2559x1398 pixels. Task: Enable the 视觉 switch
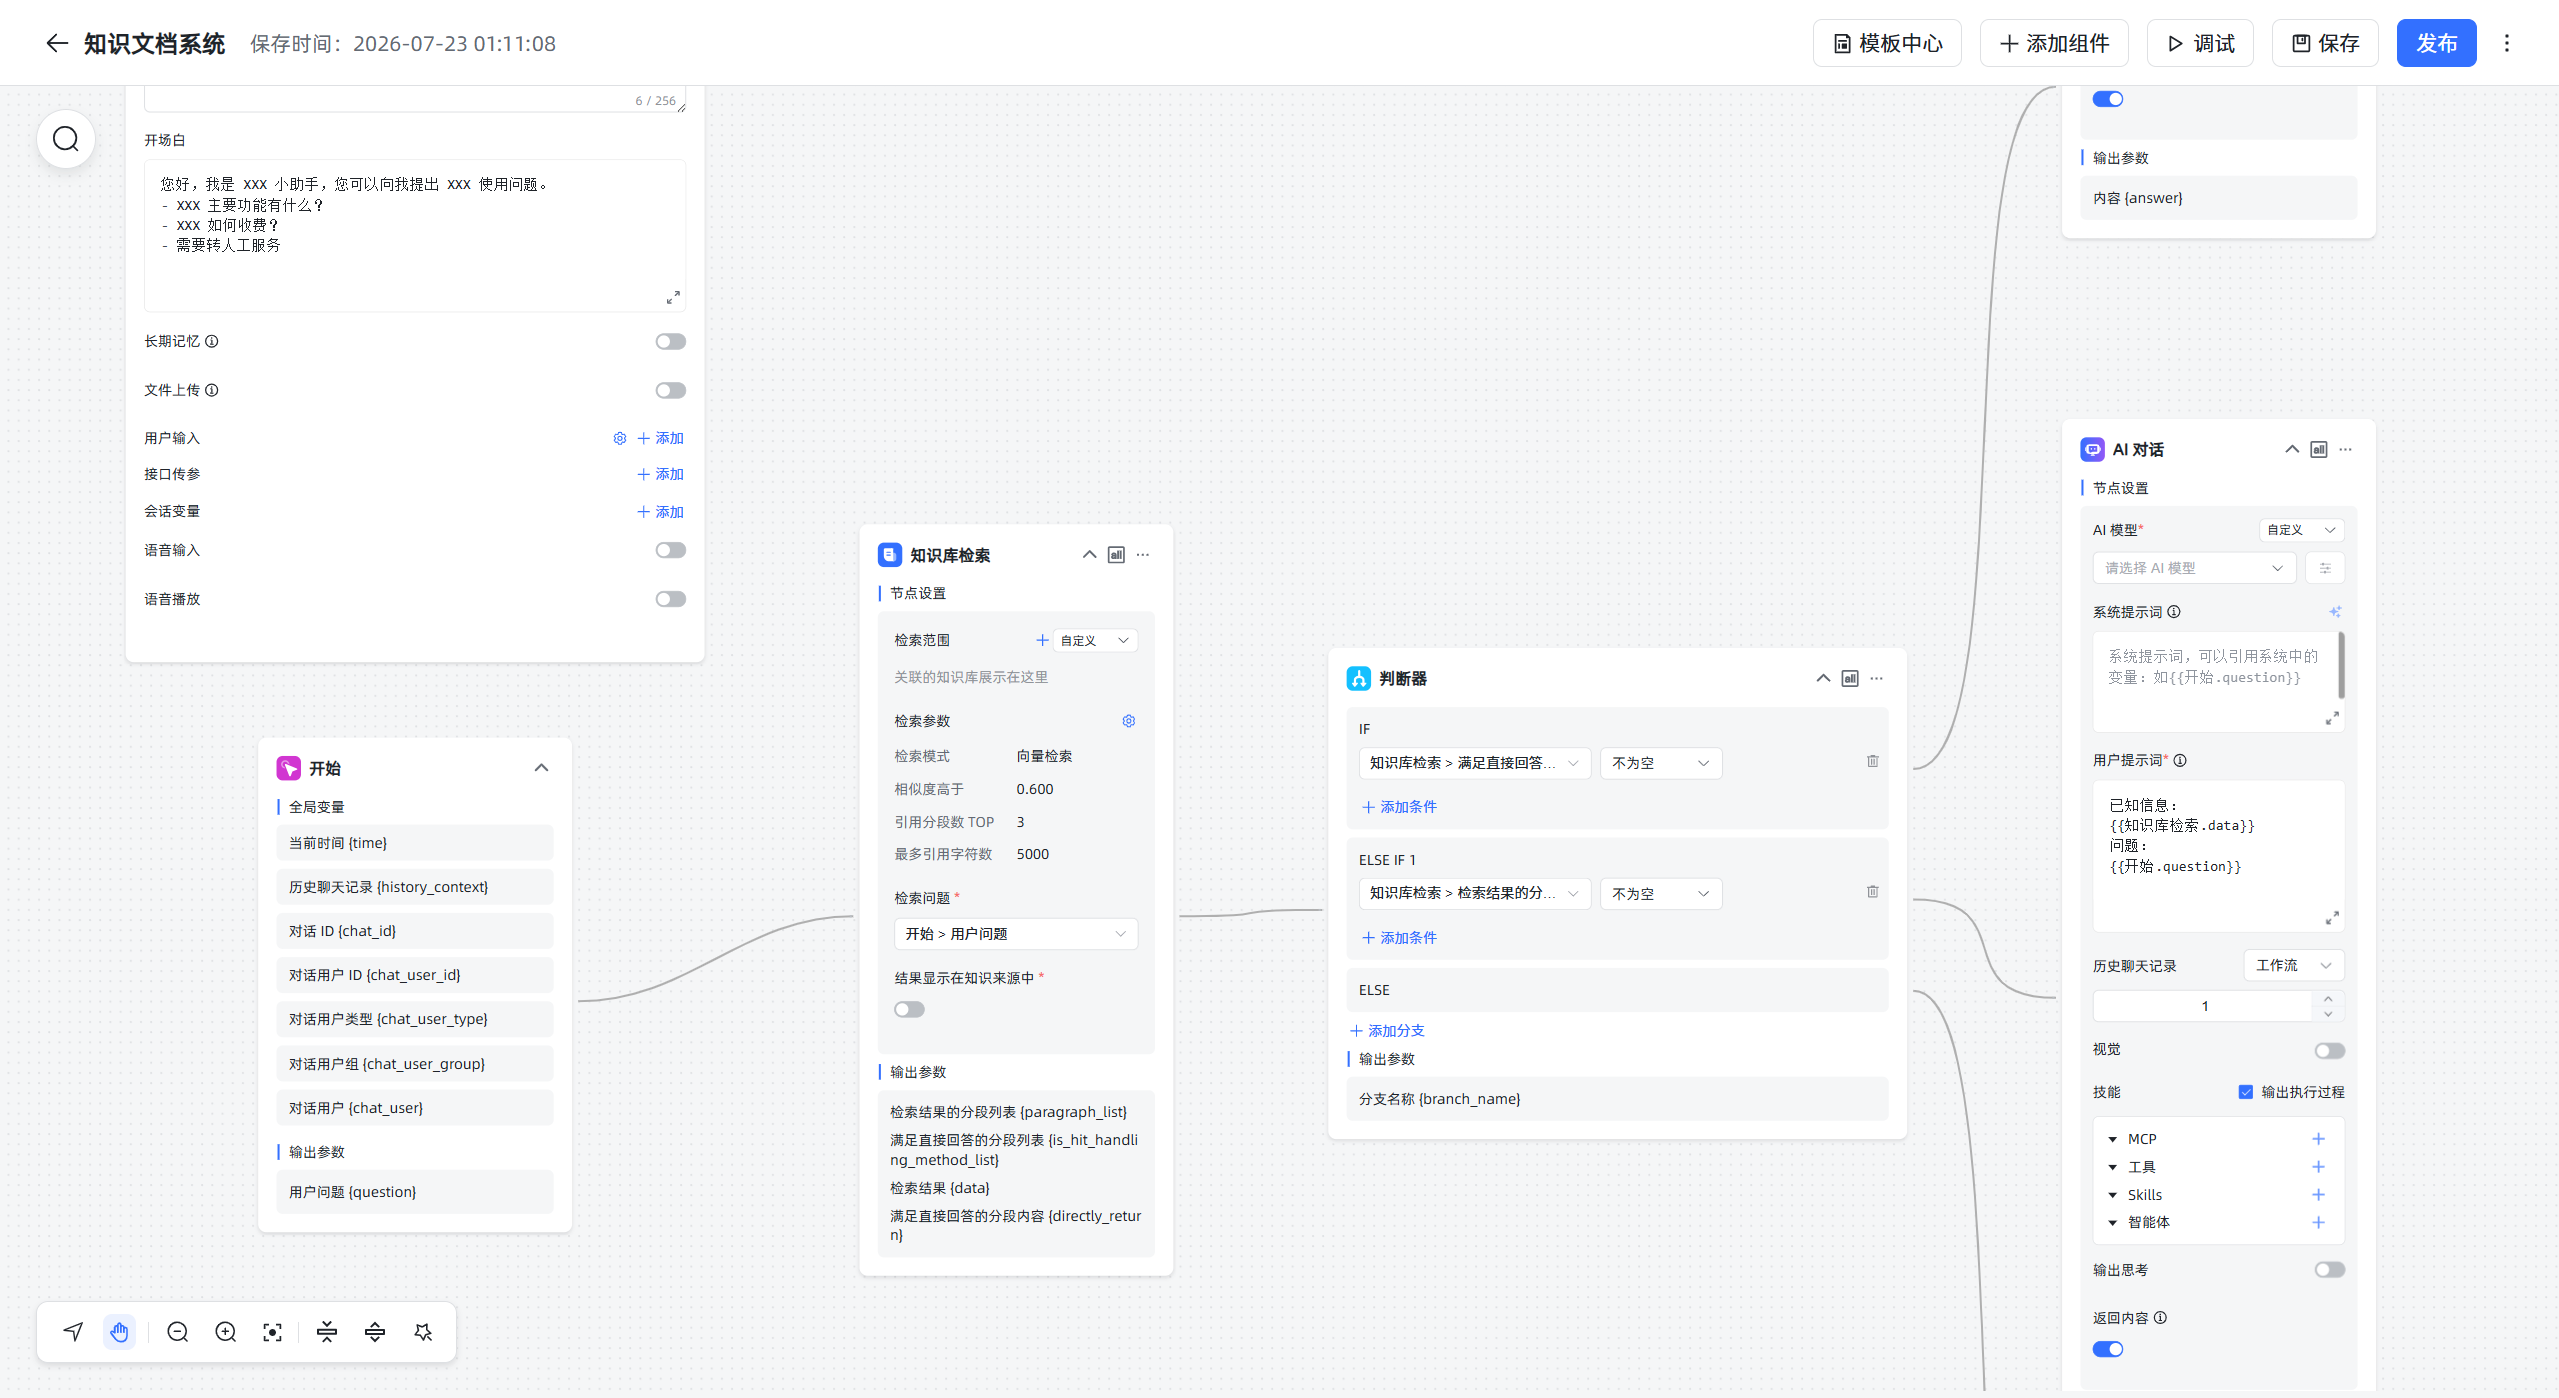[x=2330, y=1050]
